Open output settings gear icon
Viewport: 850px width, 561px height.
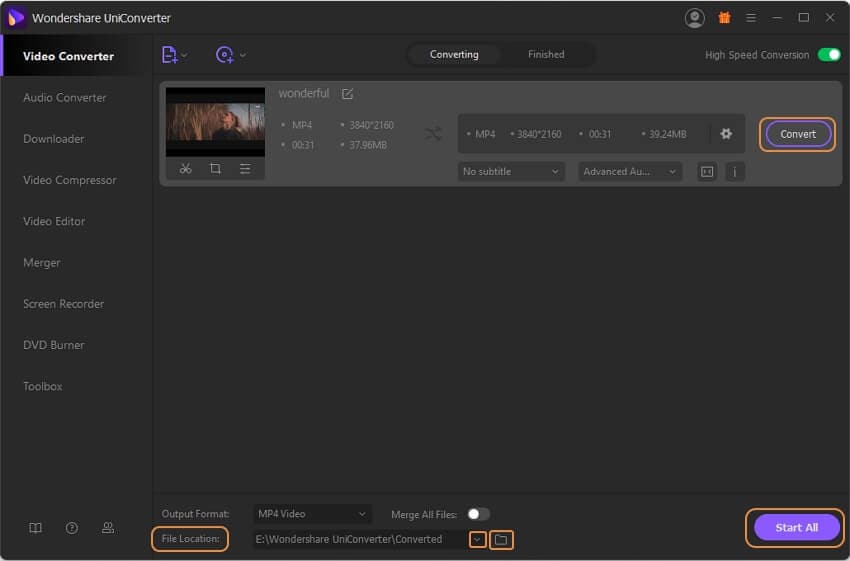coord(726,133)
